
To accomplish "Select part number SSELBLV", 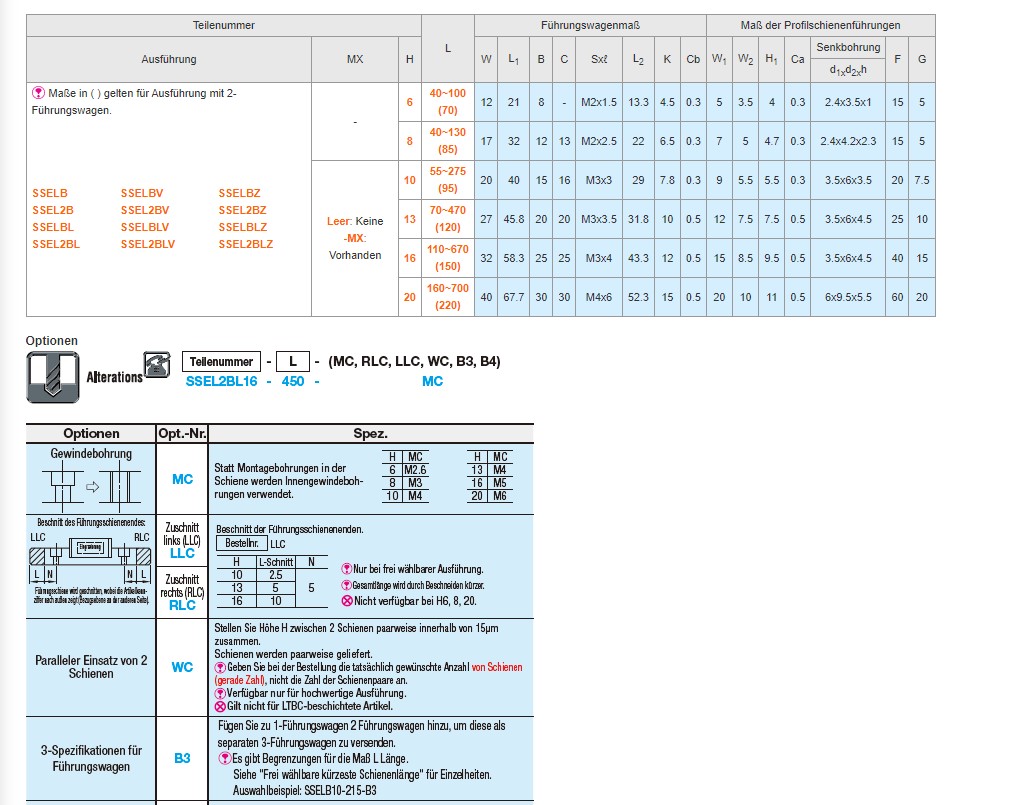I will [x=145, y=227].
